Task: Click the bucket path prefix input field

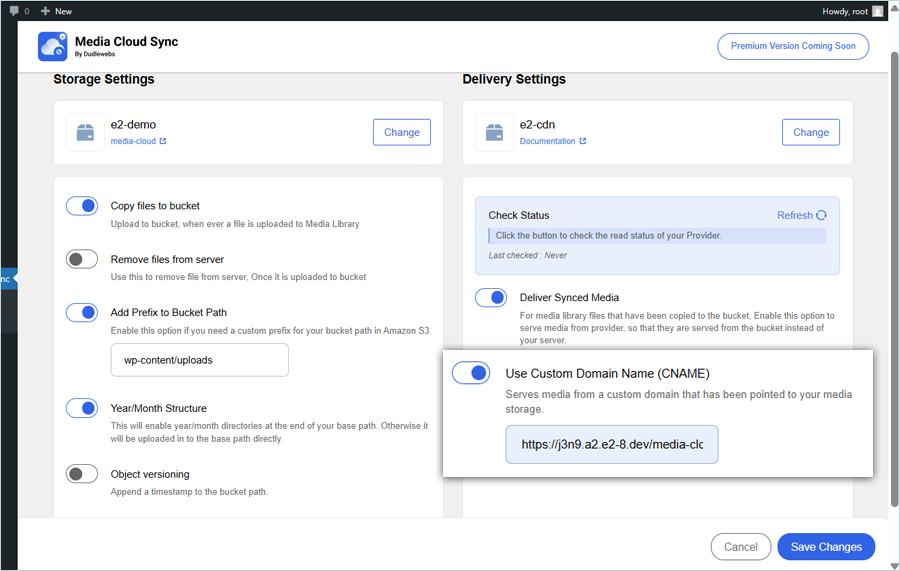Action: [199, 360]
